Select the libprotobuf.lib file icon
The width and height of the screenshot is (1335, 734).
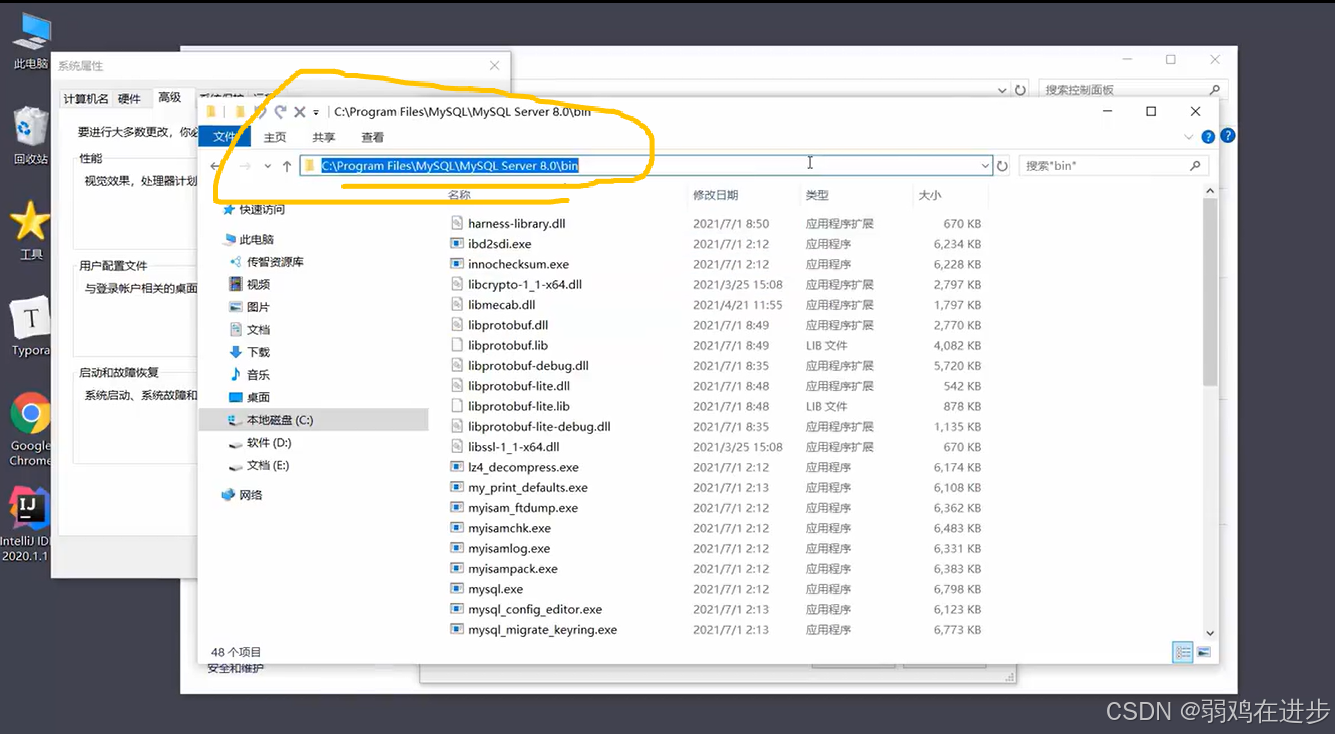[457, 345]
